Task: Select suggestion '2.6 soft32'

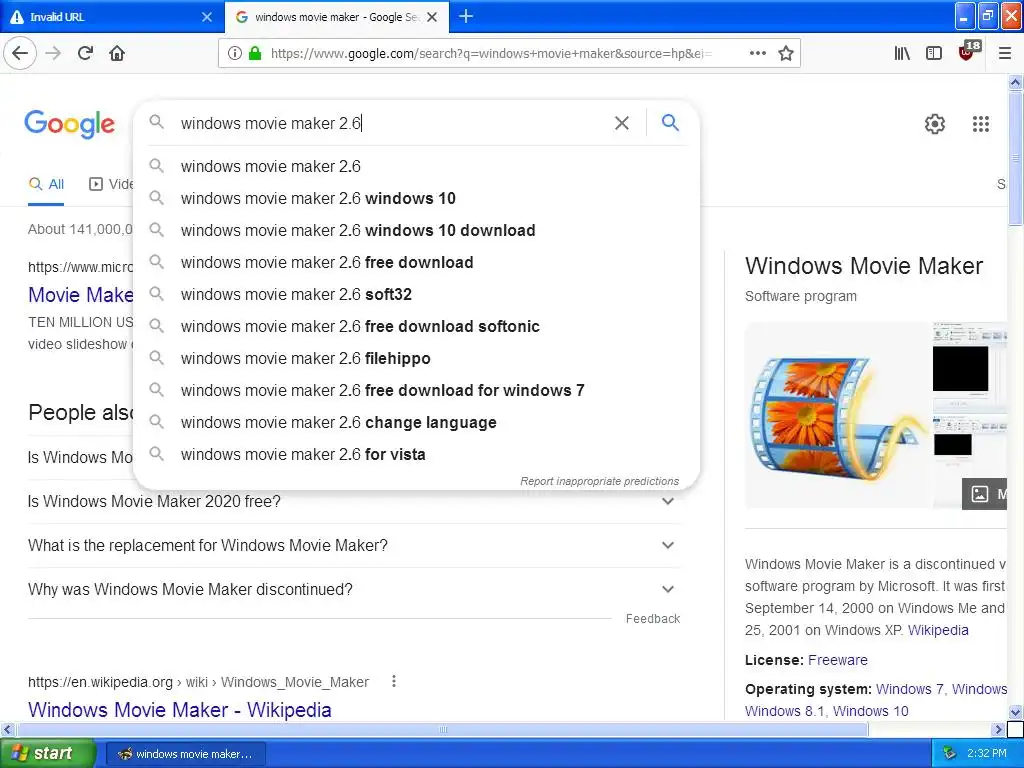Action: tap(416, 294)
